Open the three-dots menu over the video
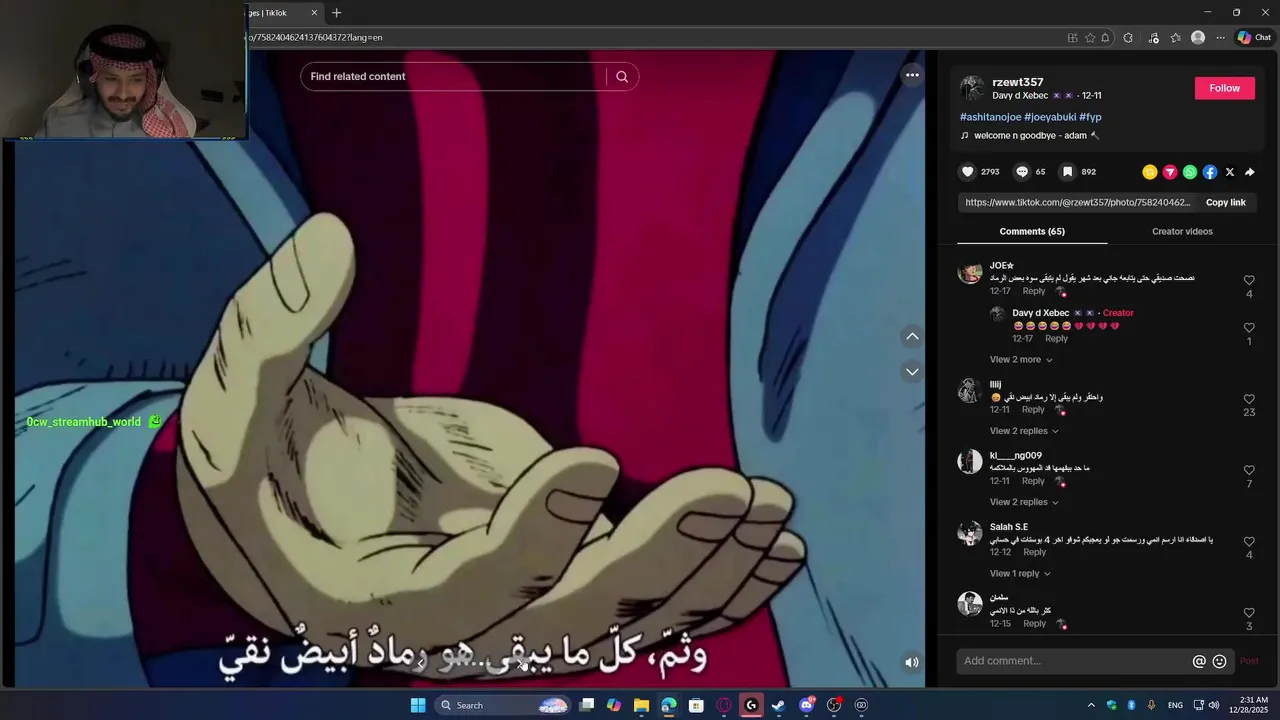 coord(912,75)
